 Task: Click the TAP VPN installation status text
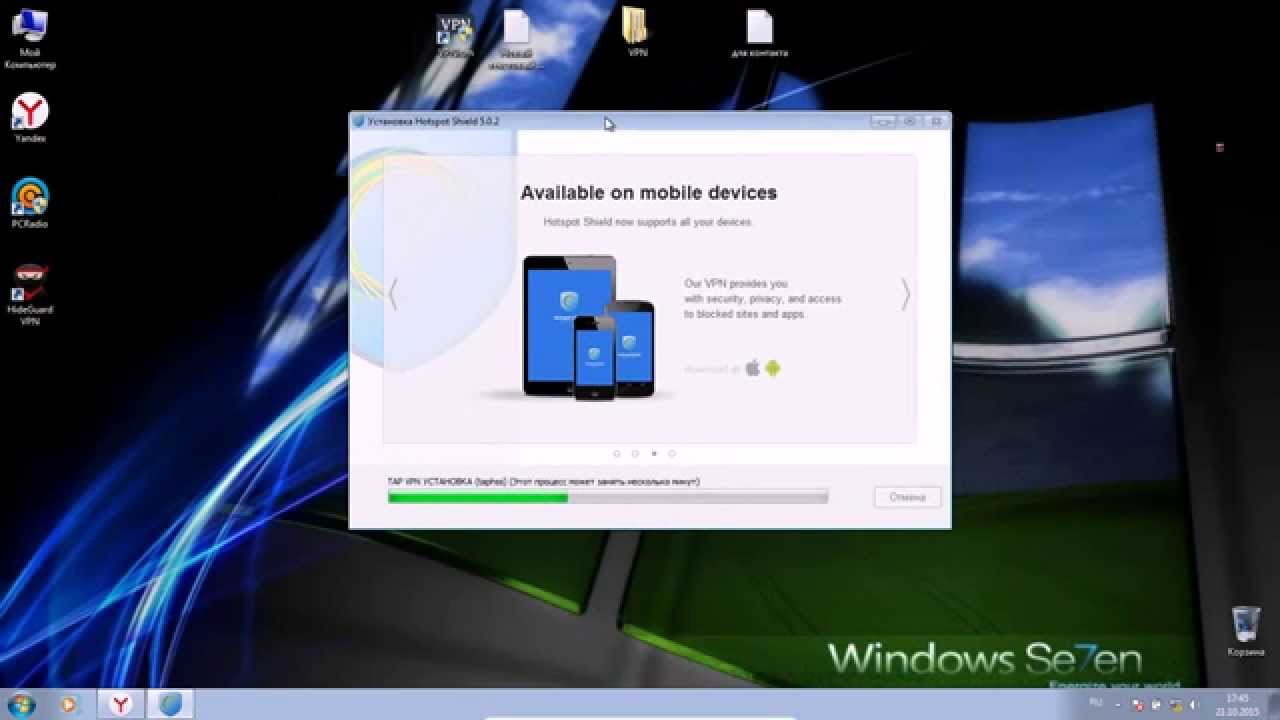point(544,481)
